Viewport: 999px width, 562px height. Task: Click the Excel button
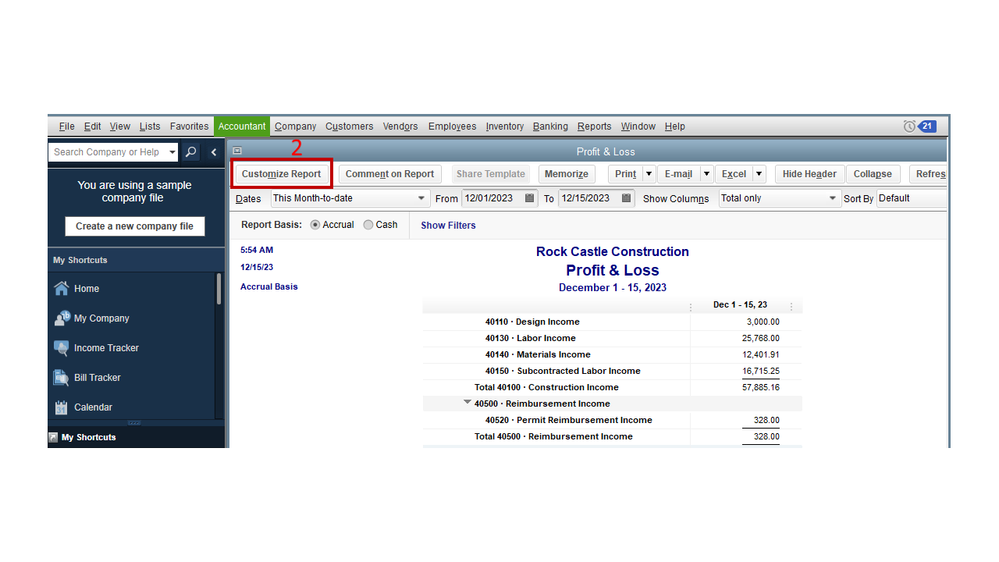click(x=733, y=174)
